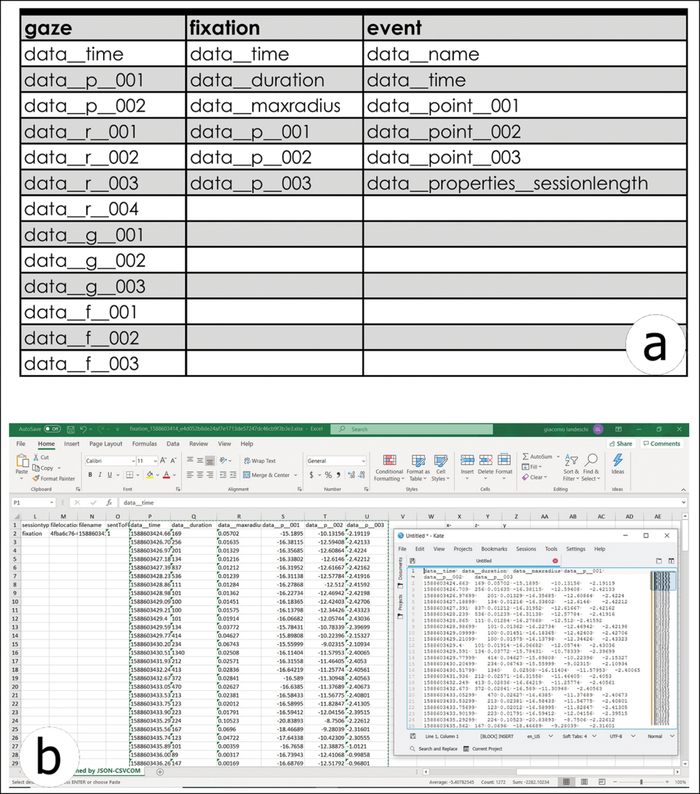Viewport: 700px width, 794px height.
Task: Click the Percent Style icon
Action: 328,475
